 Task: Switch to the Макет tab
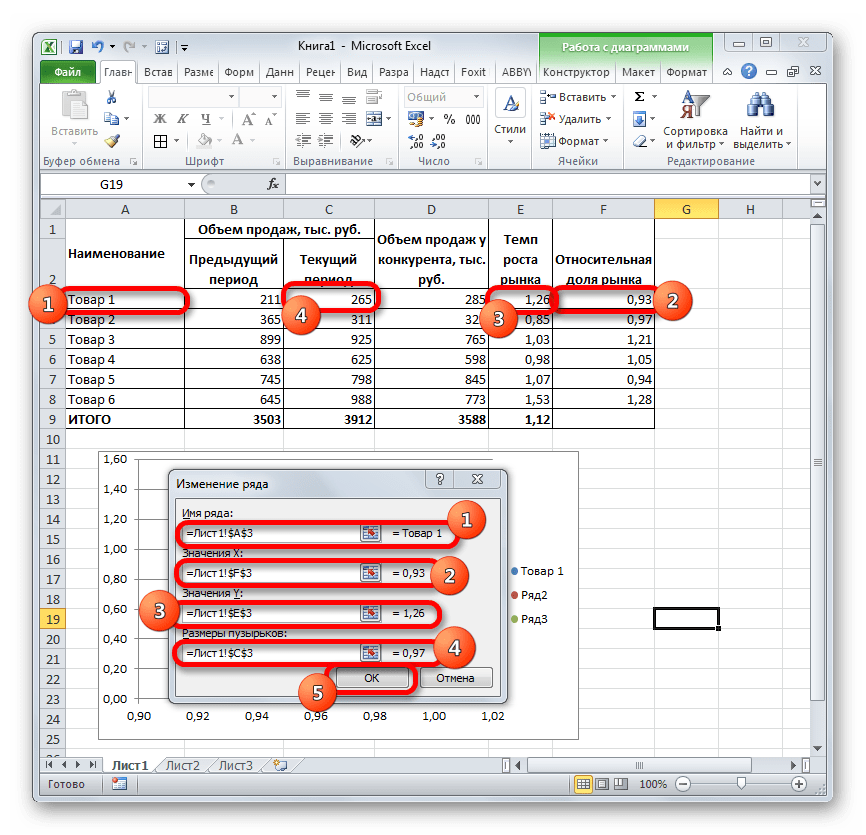coord(638,72)
